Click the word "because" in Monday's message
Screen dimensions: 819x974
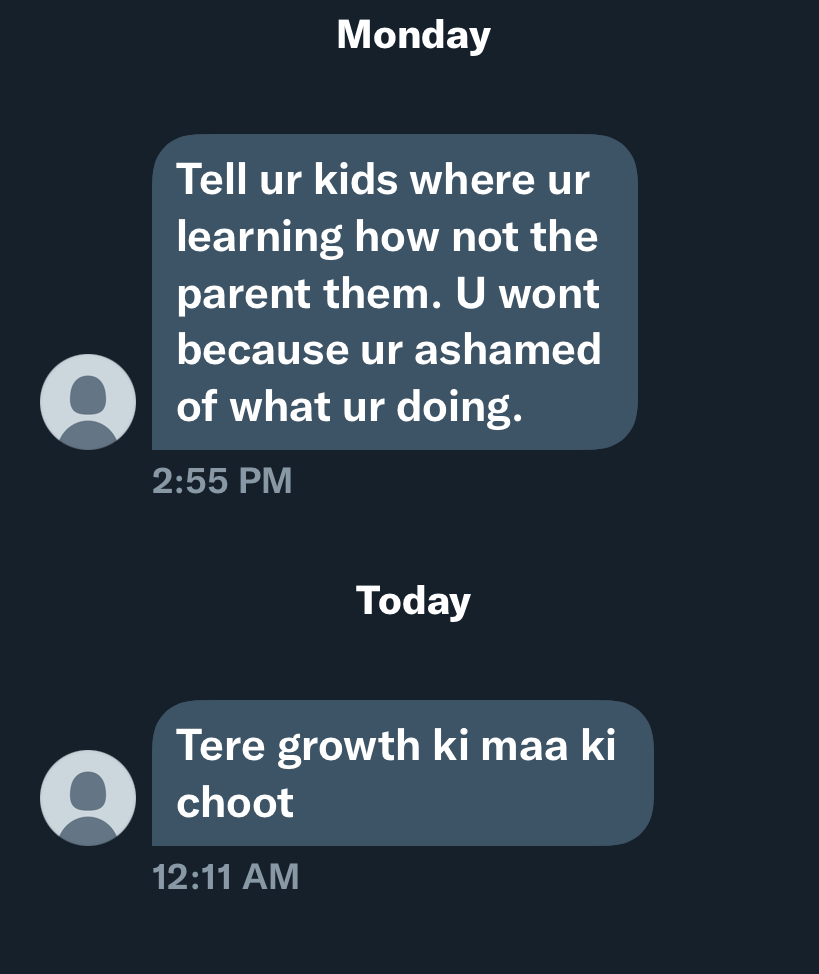[262, 349]
